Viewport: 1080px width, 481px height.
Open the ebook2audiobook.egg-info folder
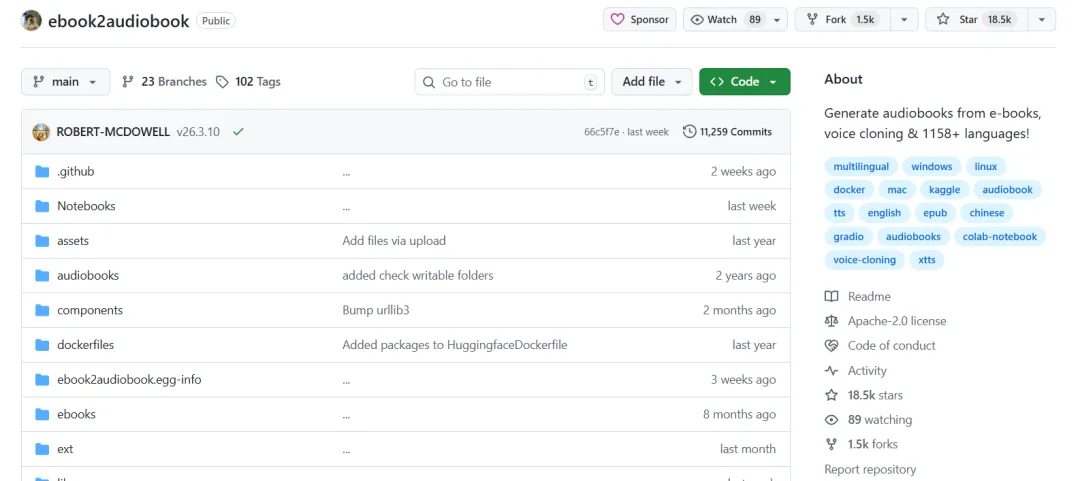coord(129,380)
